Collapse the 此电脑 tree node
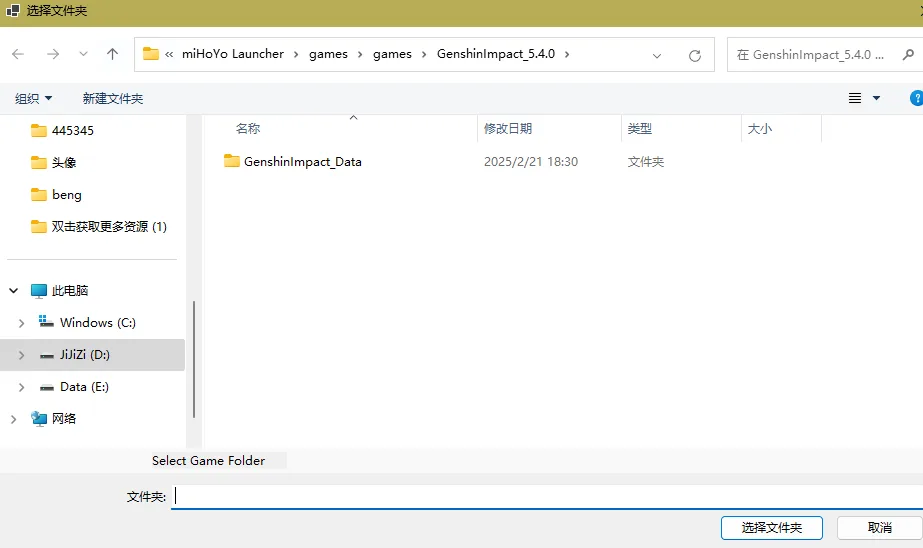Screen dimensions: 923x548 (x=14, y=290)
